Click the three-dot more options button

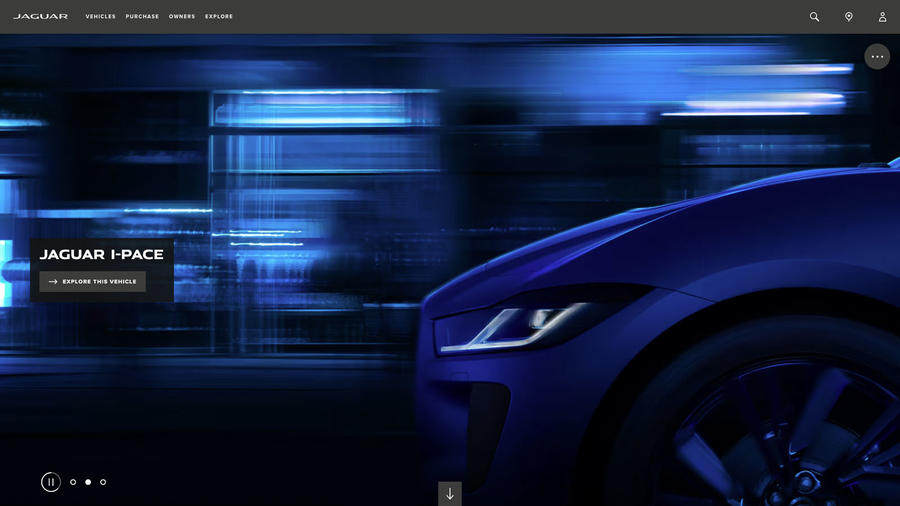[x=877, y=57]
